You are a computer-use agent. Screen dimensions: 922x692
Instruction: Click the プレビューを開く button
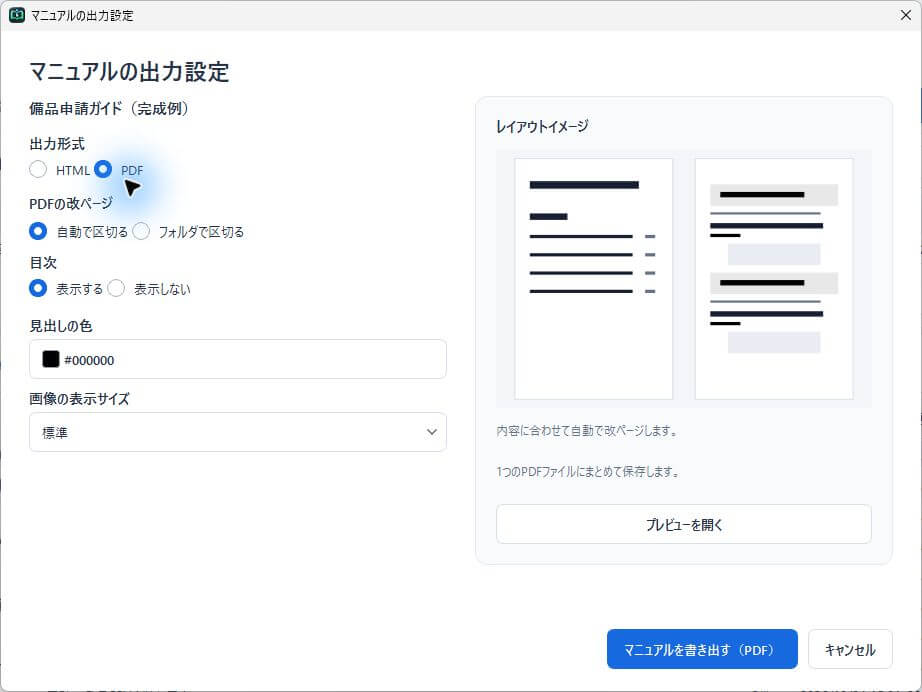coord(683,524)
